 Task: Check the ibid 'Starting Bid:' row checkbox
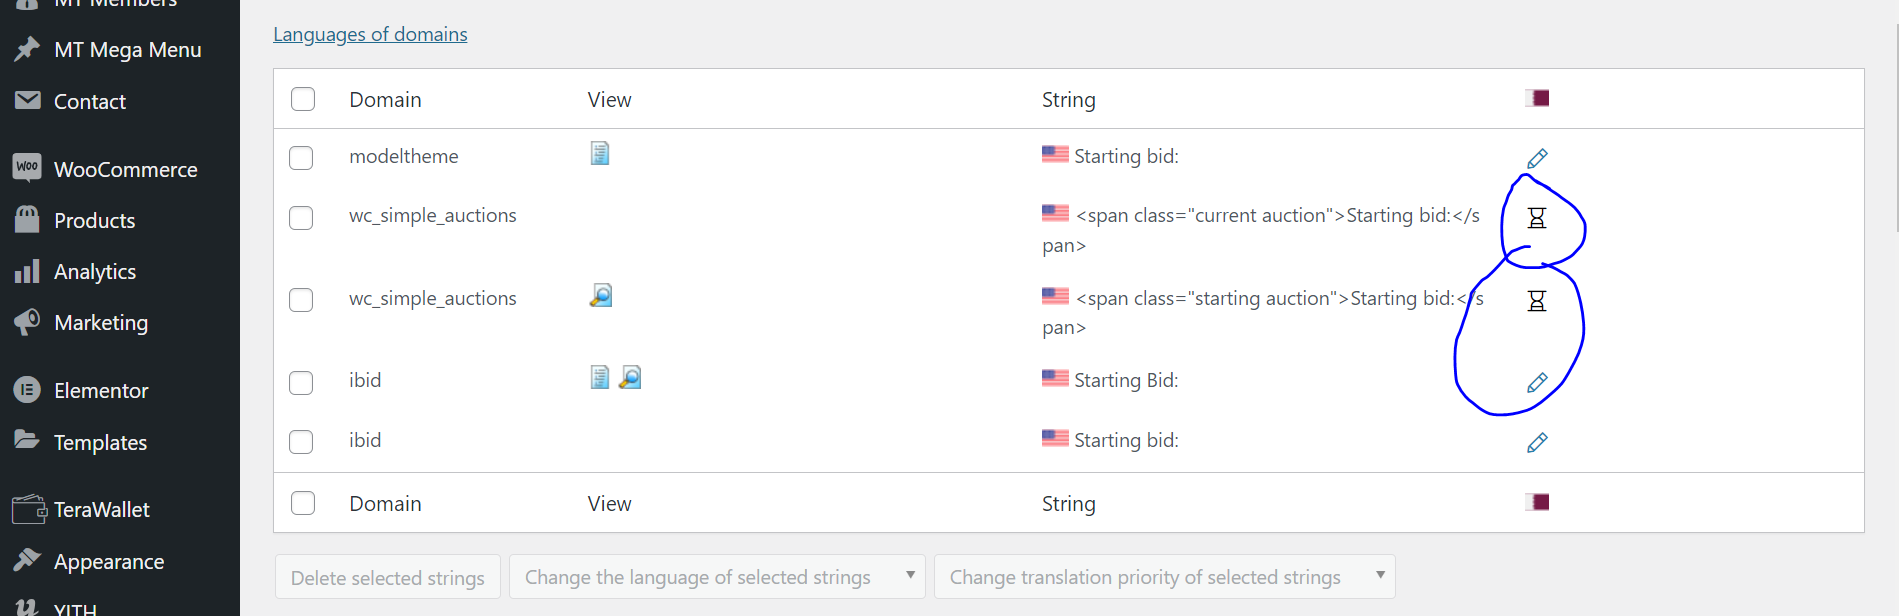point(301,383)
